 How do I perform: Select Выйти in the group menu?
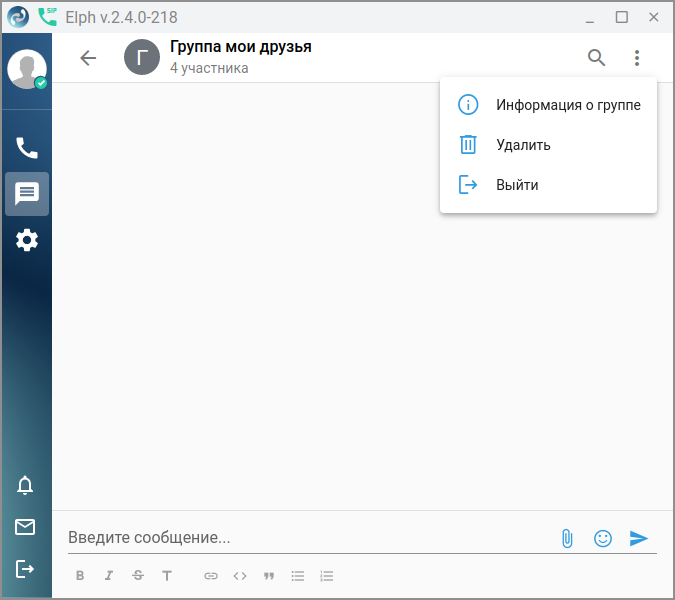[x=548, y=185]
